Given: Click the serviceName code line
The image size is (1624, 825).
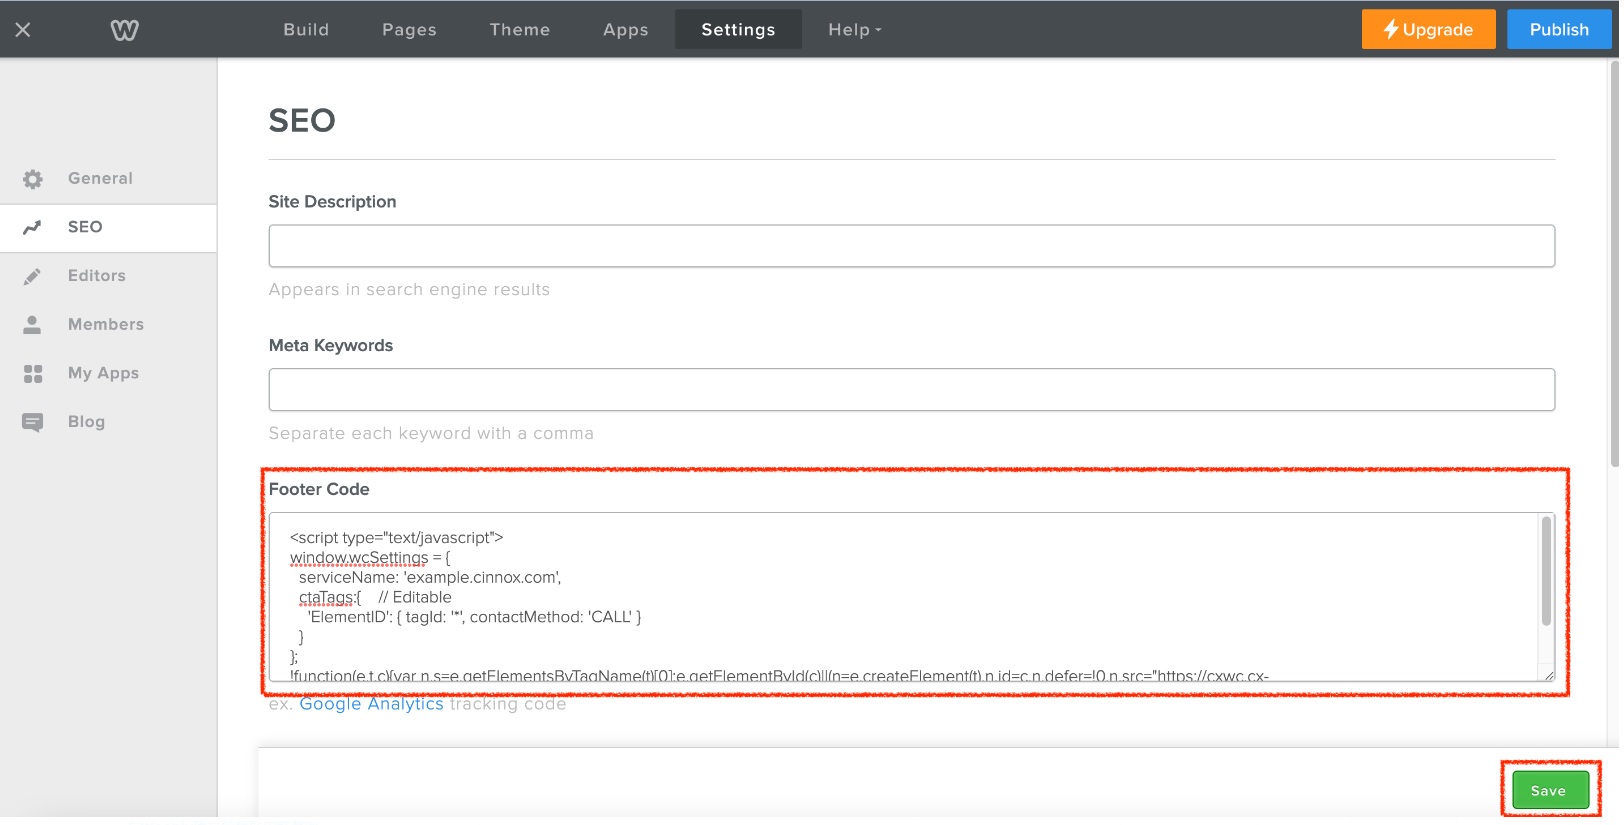Looking at the screenshot, I should point(430,578).
